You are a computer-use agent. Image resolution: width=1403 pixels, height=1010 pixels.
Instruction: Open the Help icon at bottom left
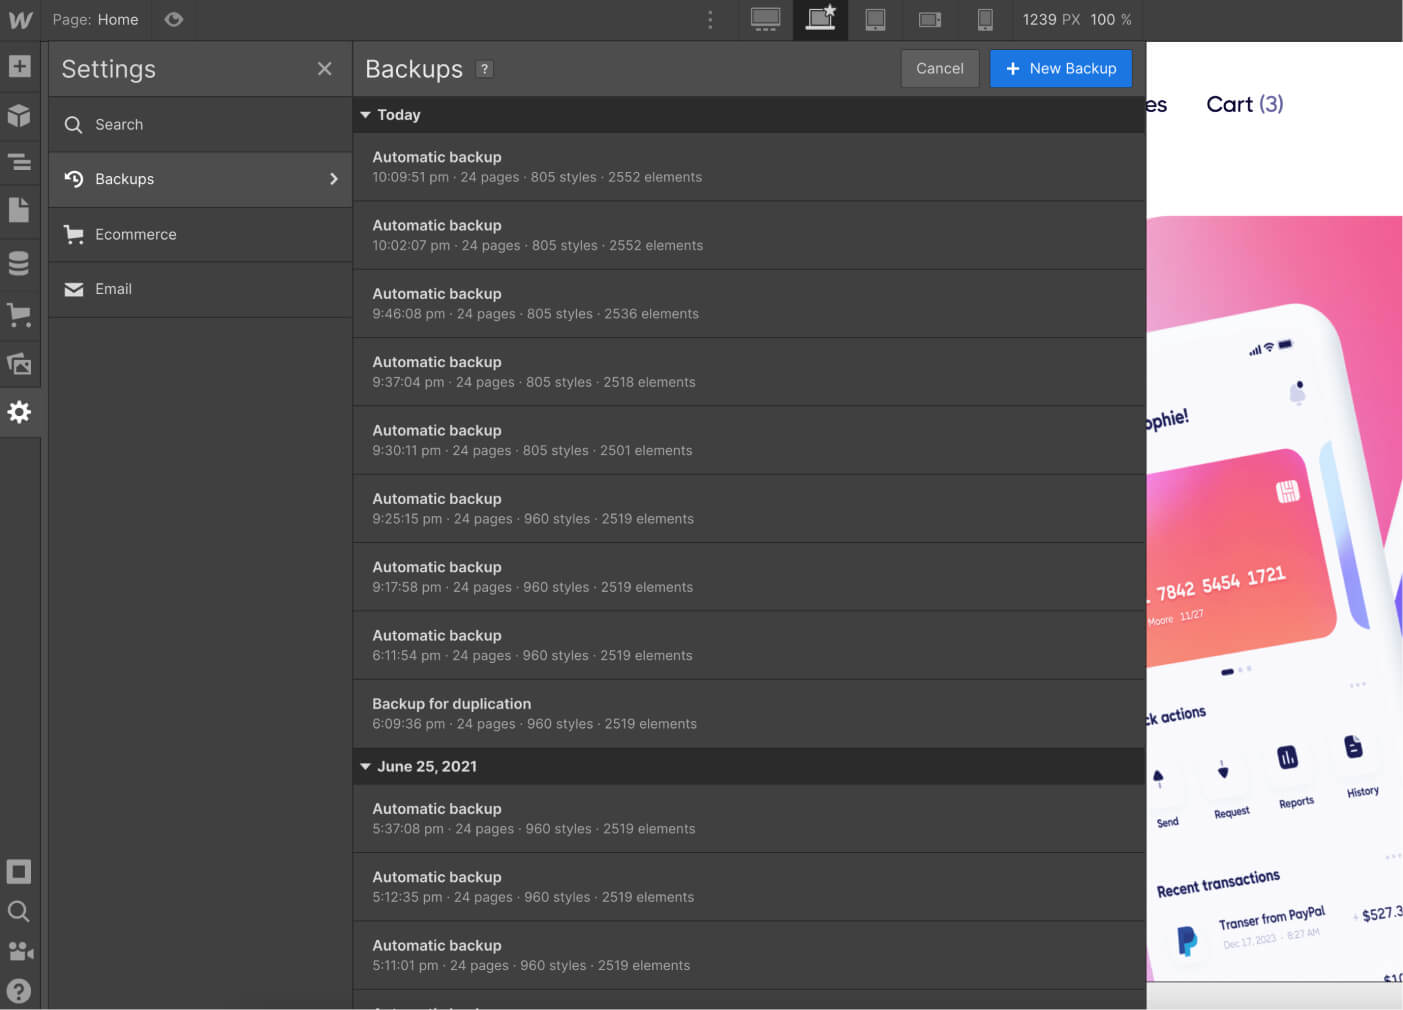click(x=20, y=991)
